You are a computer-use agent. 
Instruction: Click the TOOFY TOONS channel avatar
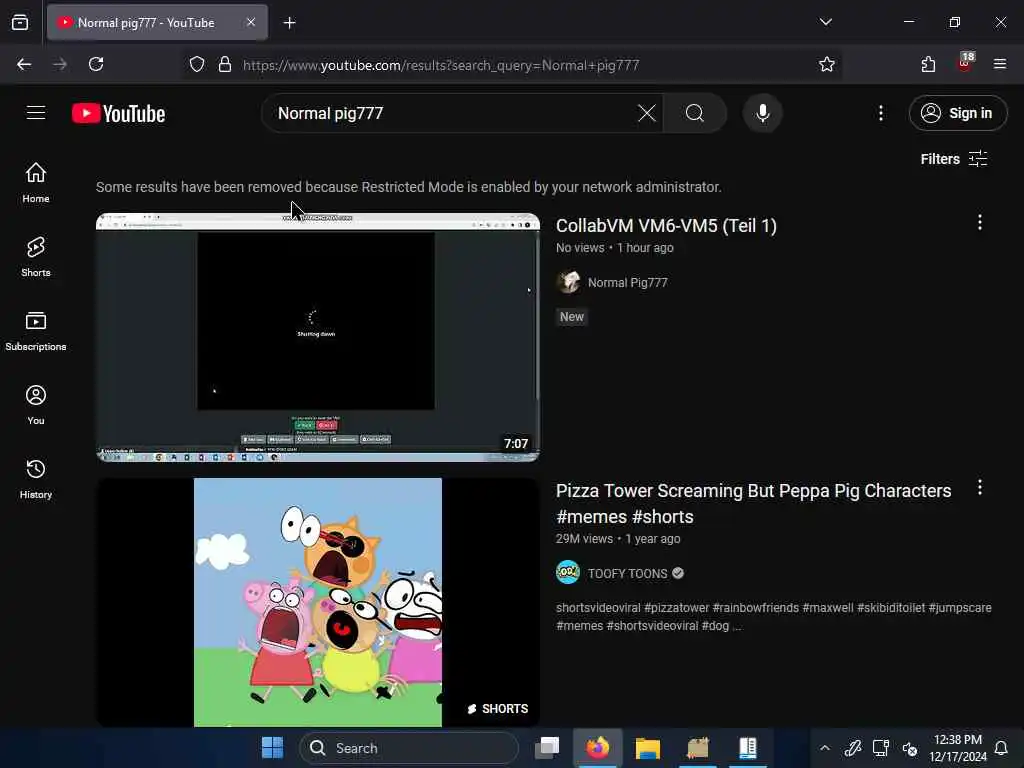568,573
